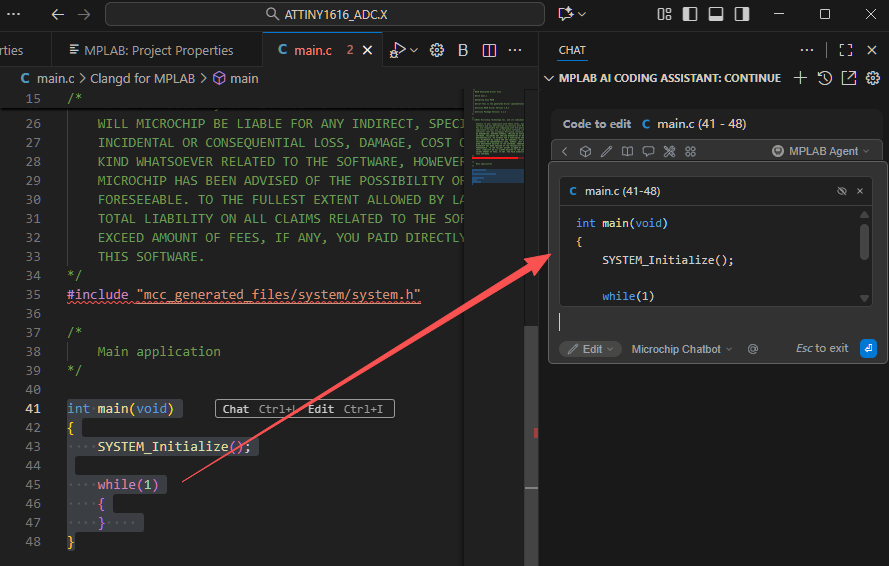Screen dimensions: 889x566
Task: Click the back chevron in chat toolbar
Action: coord(565,151)
